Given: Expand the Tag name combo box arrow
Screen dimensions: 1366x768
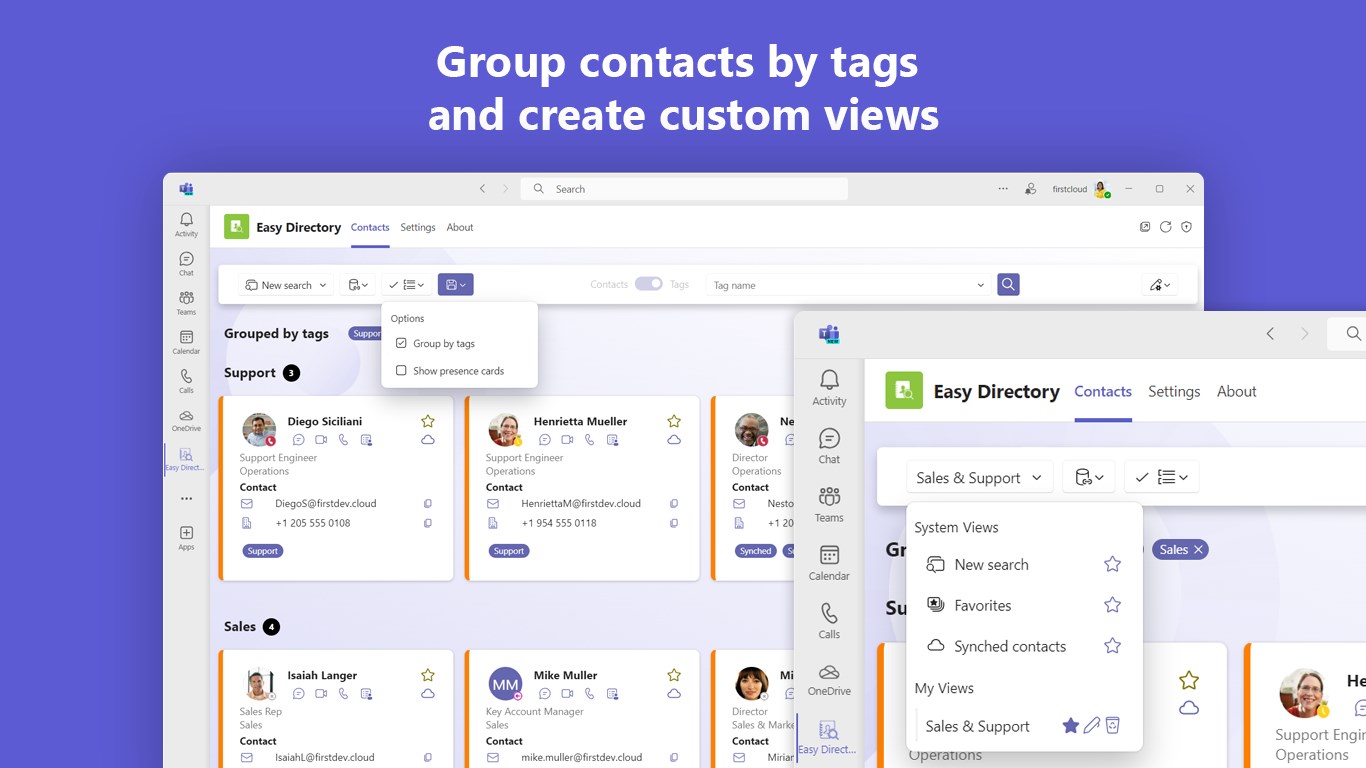Looking at the screenshot, I should (x=980, y=285).
